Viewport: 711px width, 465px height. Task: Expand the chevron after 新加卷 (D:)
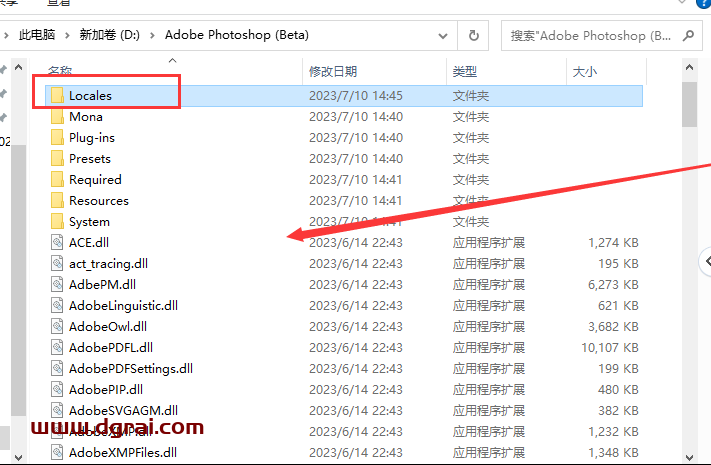coord(152,35)
